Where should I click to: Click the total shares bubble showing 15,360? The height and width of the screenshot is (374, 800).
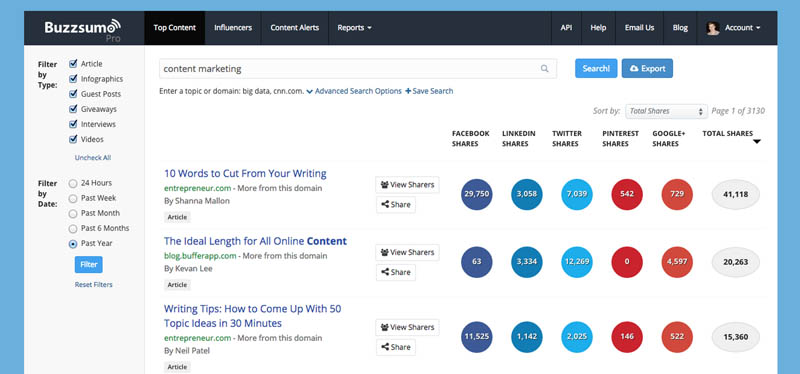pyautogui.click(x=736, y=337)
